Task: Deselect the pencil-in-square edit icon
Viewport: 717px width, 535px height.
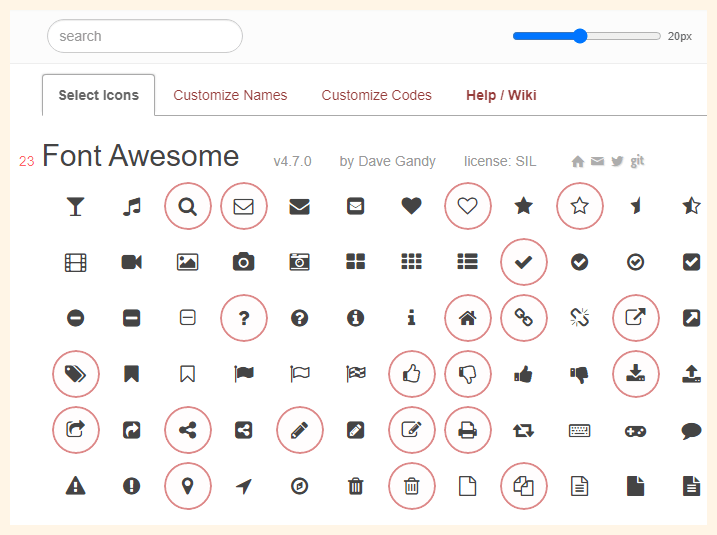Action: (x=412, y=430)
